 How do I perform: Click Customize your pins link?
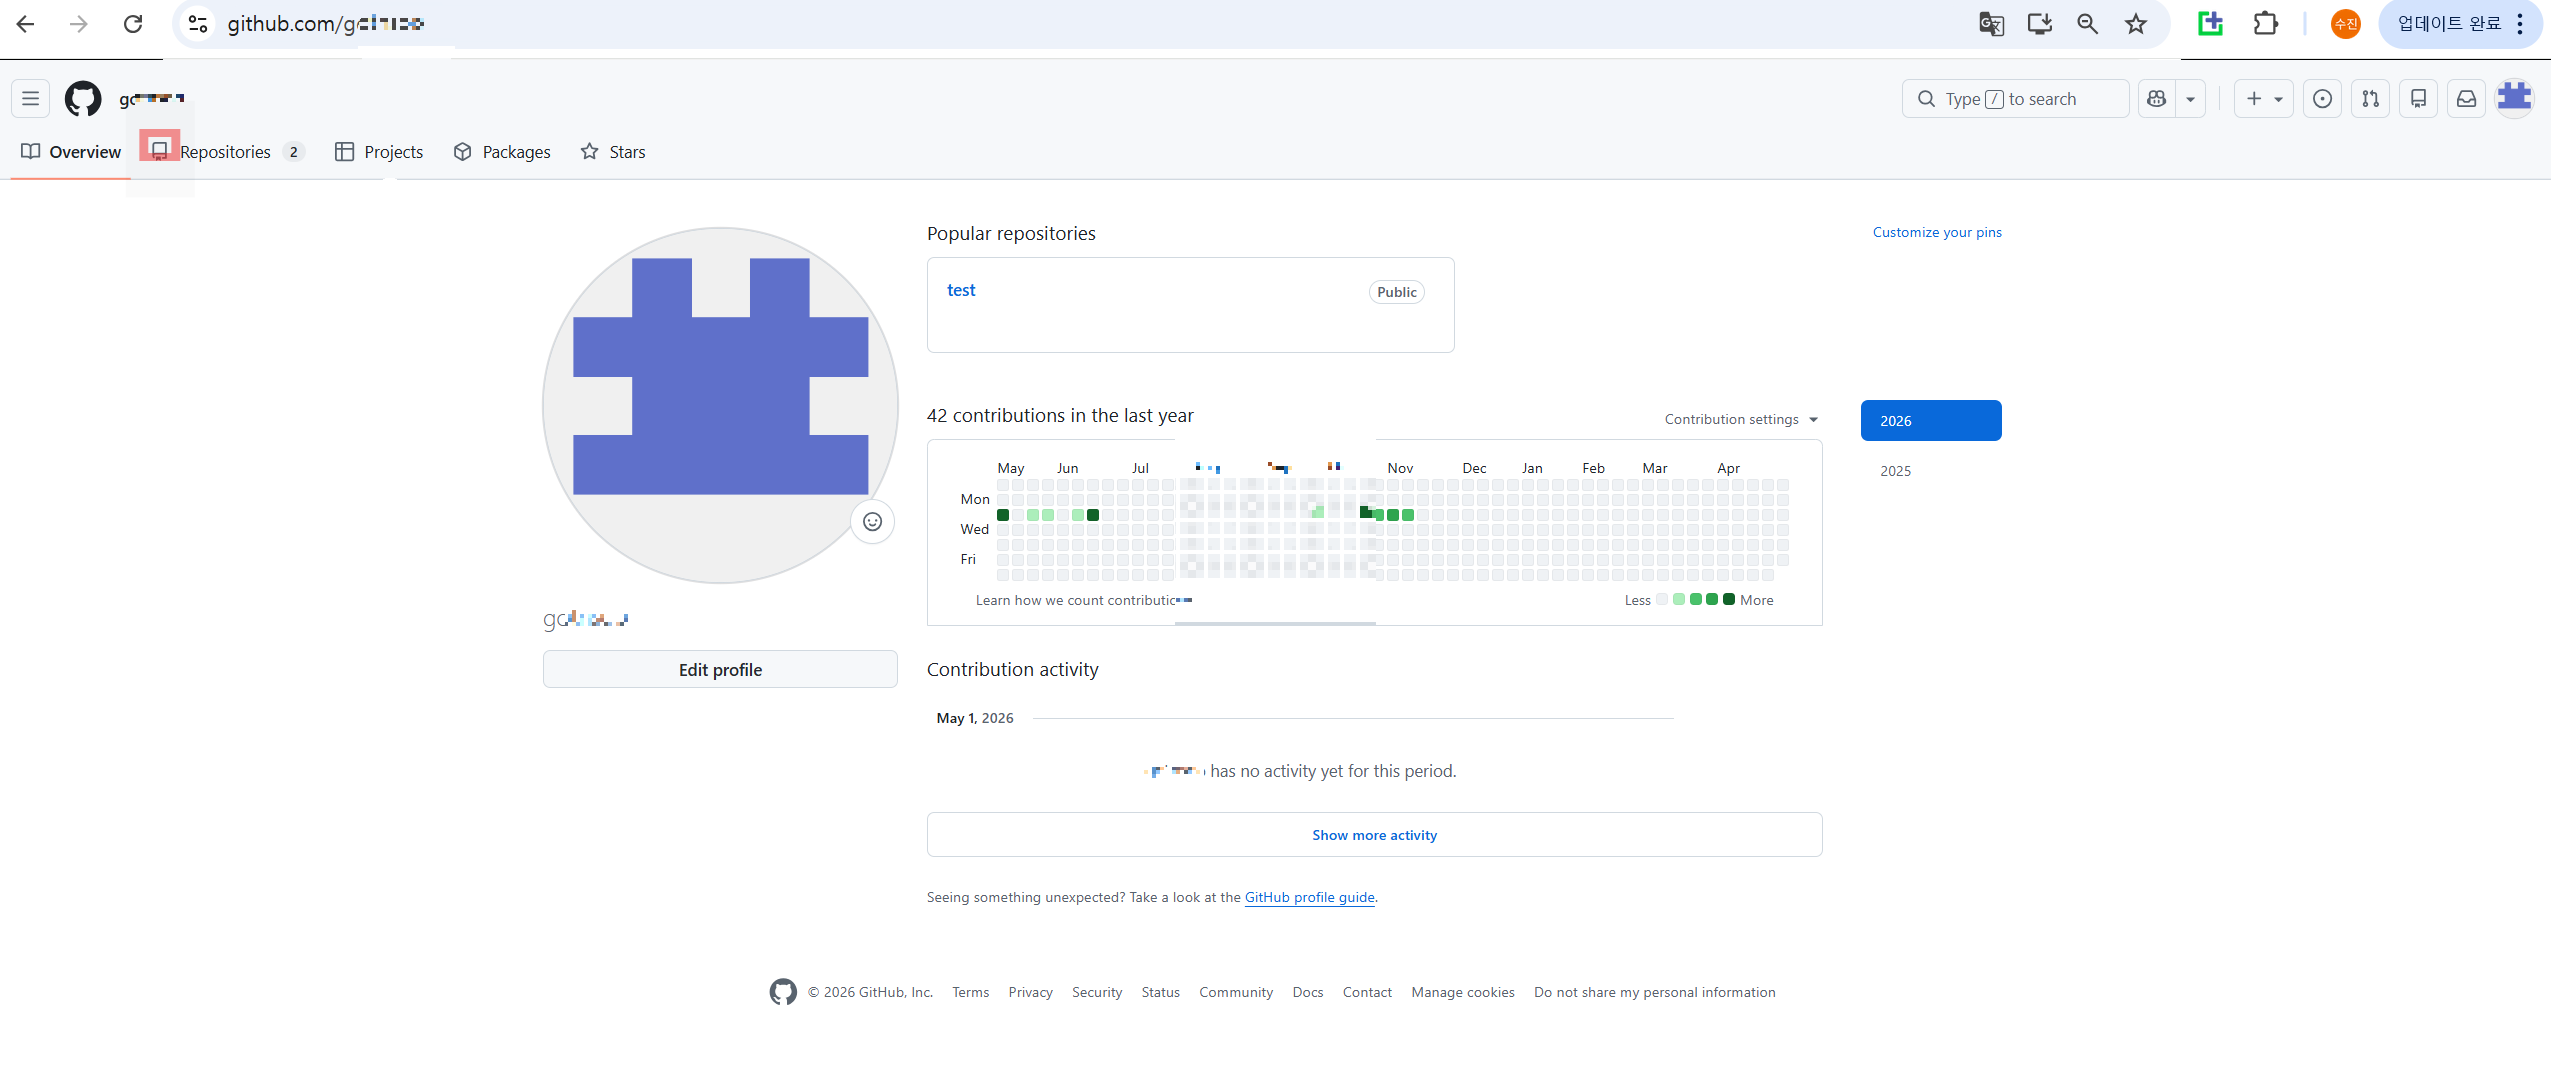tap(1937, 232)
